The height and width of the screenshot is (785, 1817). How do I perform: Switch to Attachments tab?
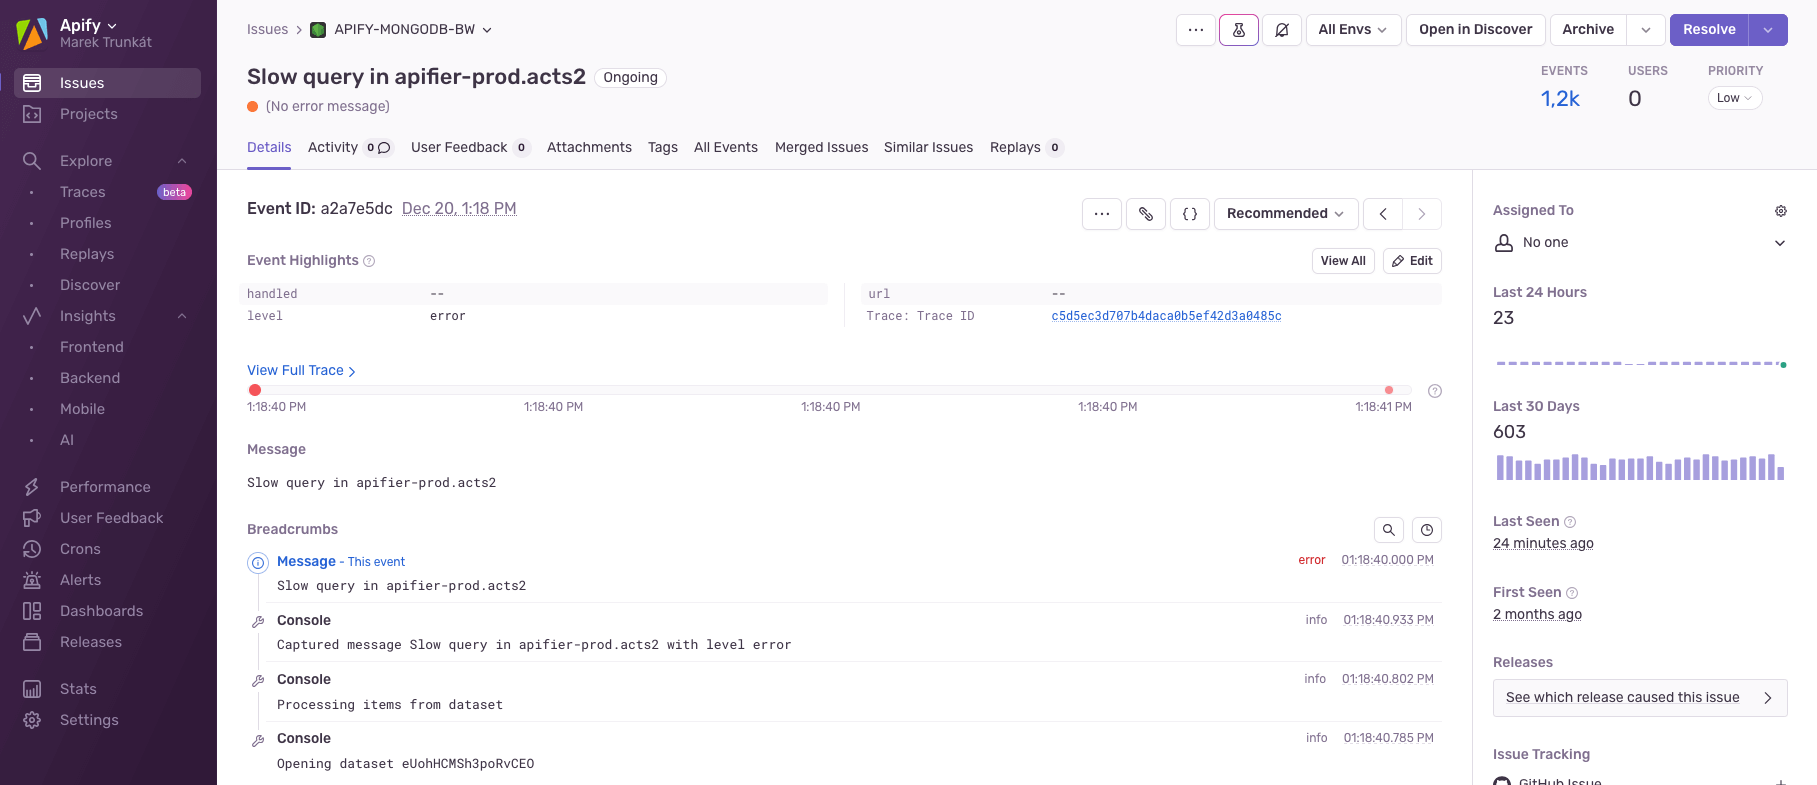(x=589, y=148)
